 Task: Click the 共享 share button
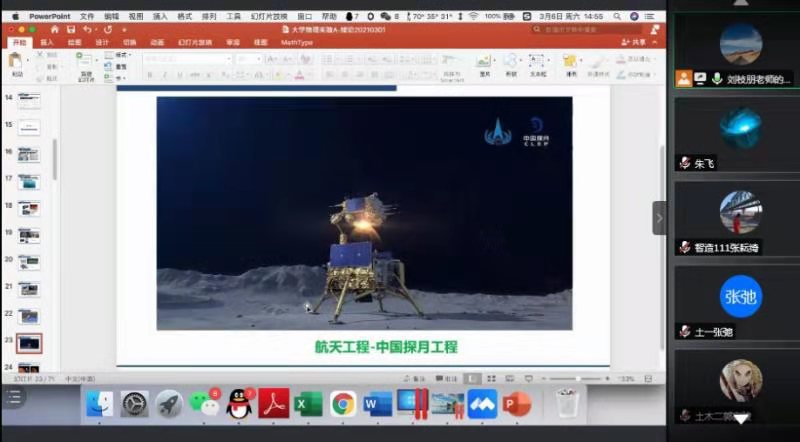(x=634, y=43)
